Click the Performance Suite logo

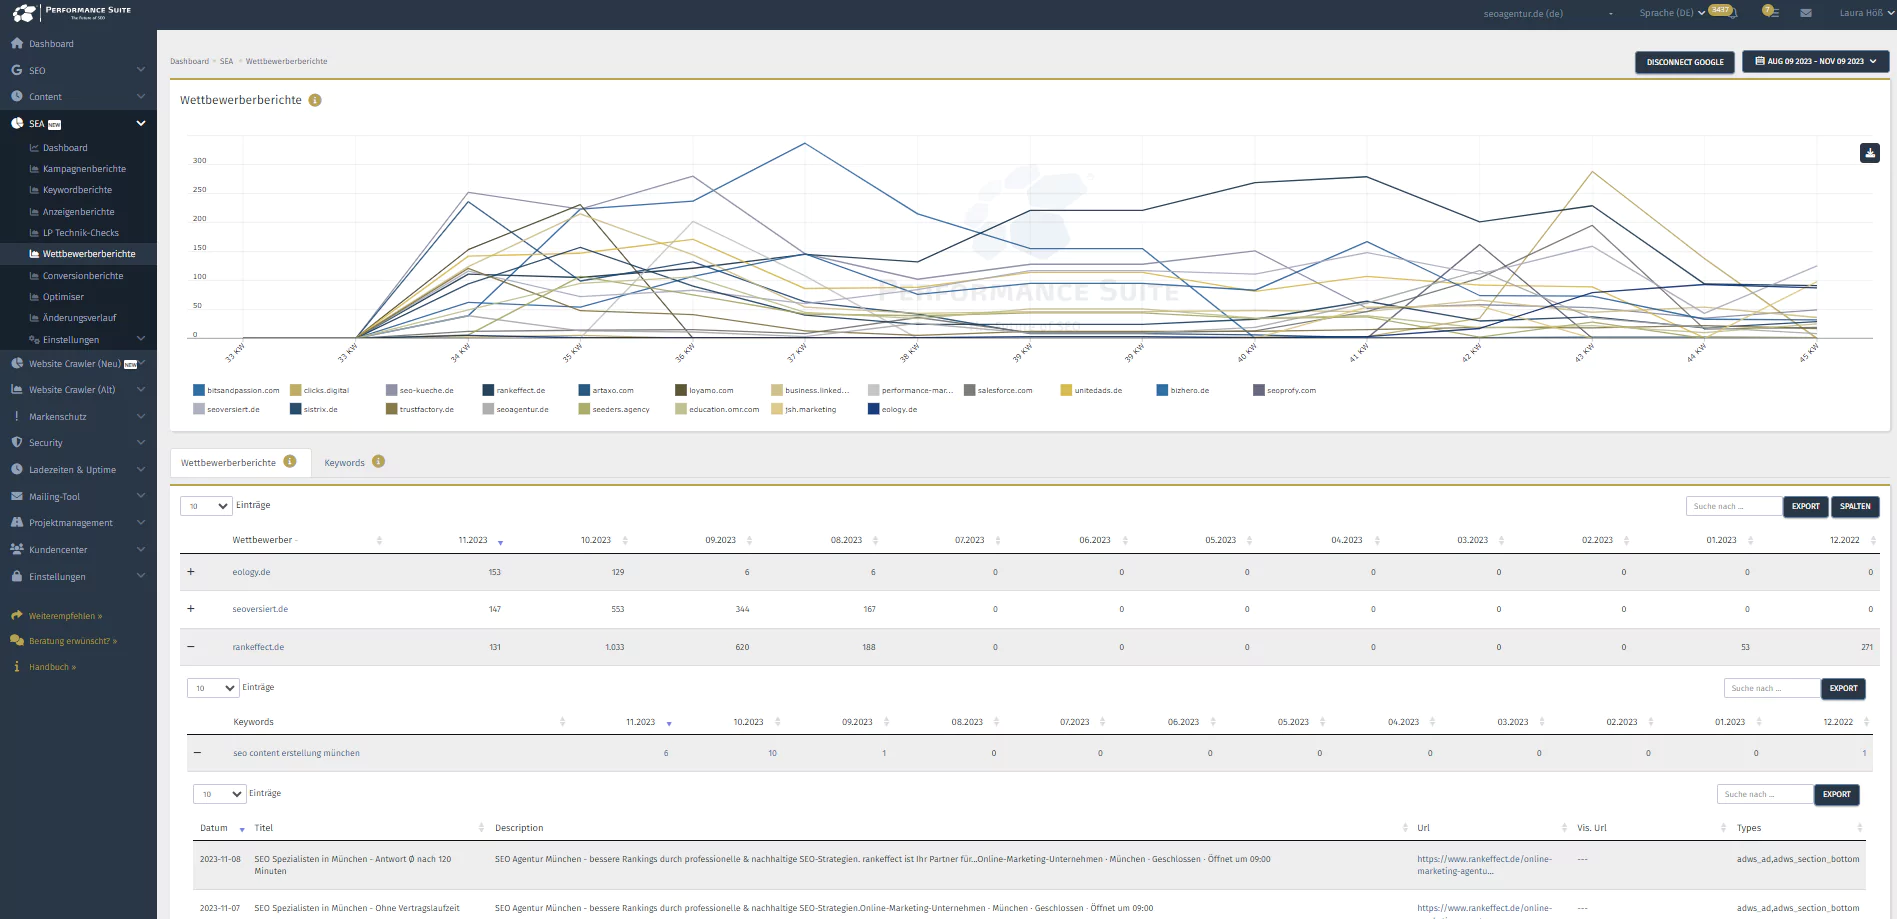pyautogui.click(x=72, y=13)
